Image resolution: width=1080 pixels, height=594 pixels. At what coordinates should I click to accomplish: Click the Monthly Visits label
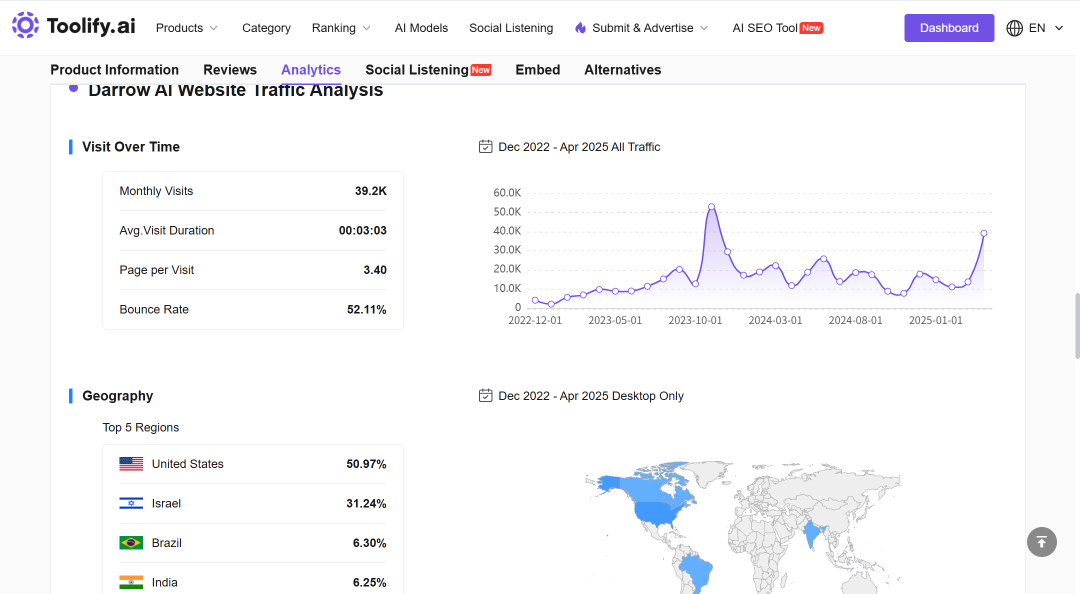(x=156, y=191)
